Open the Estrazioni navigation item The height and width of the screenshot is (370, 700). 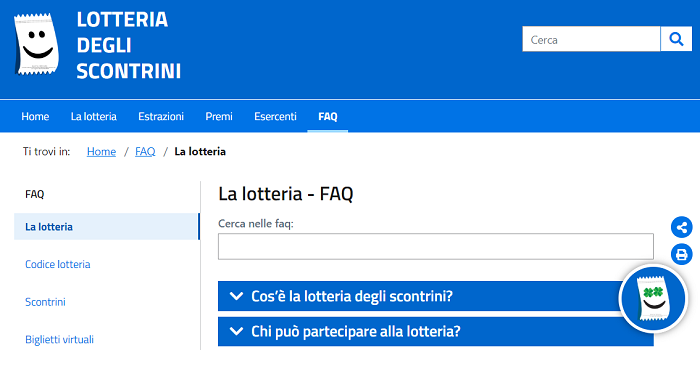click(161, 116)
